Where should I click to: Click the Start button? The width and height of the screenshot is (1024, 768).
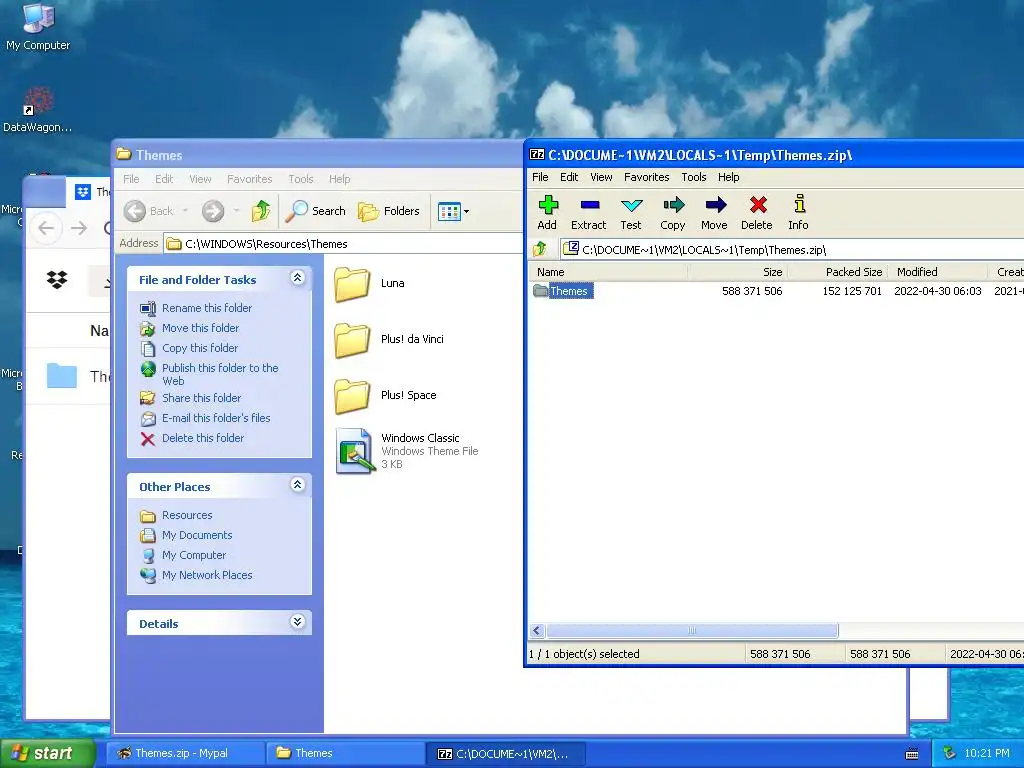click(48, 753)
